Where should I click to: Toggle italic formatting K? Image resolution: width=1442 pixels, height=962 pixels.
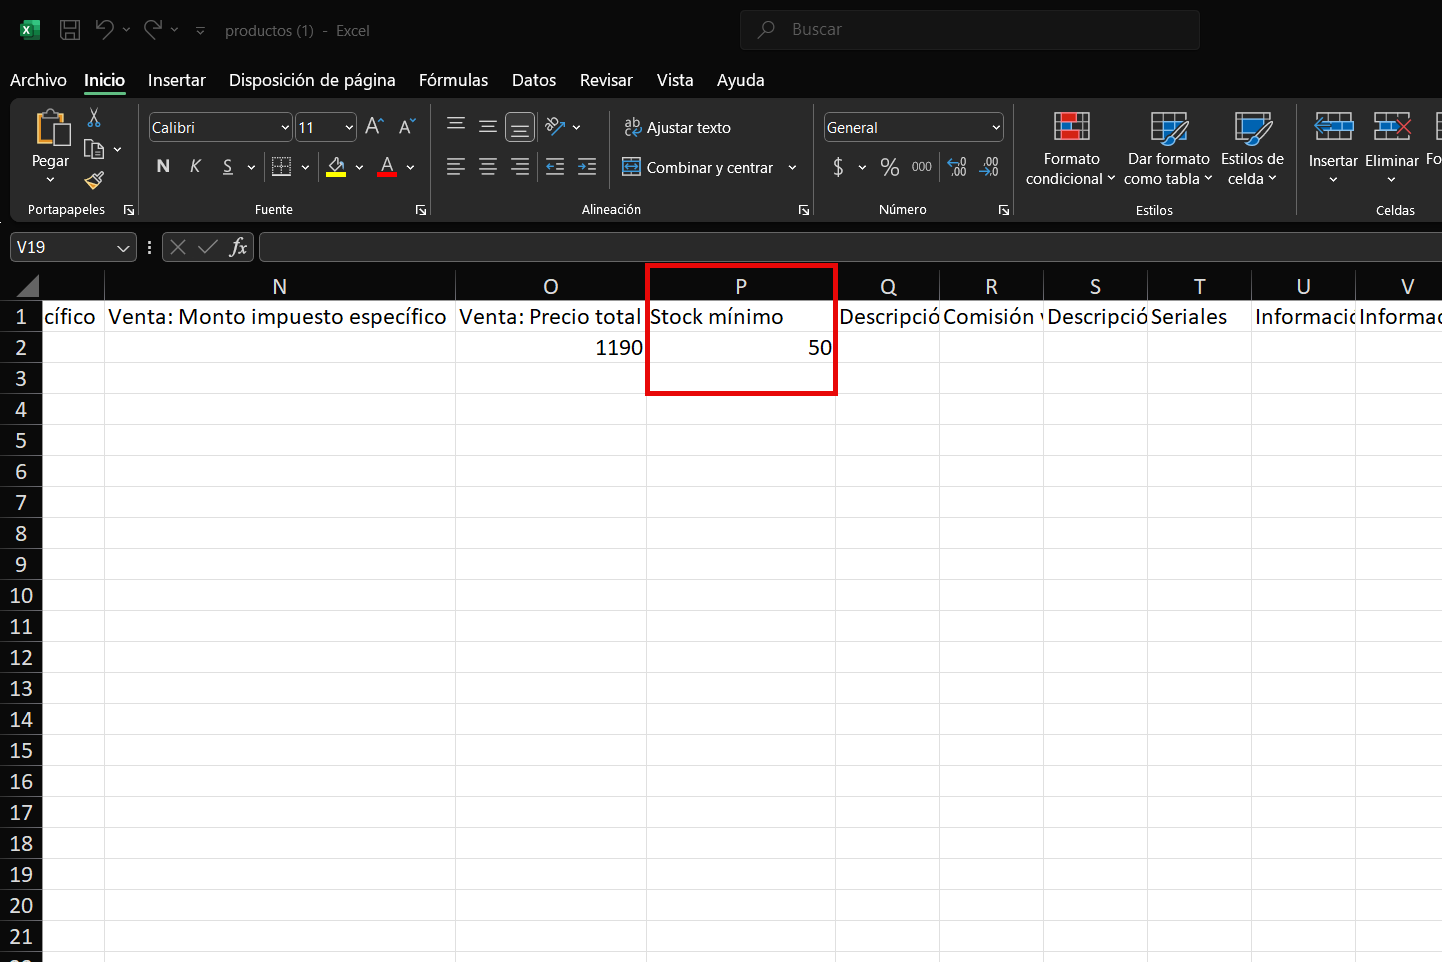coord(195,167)
